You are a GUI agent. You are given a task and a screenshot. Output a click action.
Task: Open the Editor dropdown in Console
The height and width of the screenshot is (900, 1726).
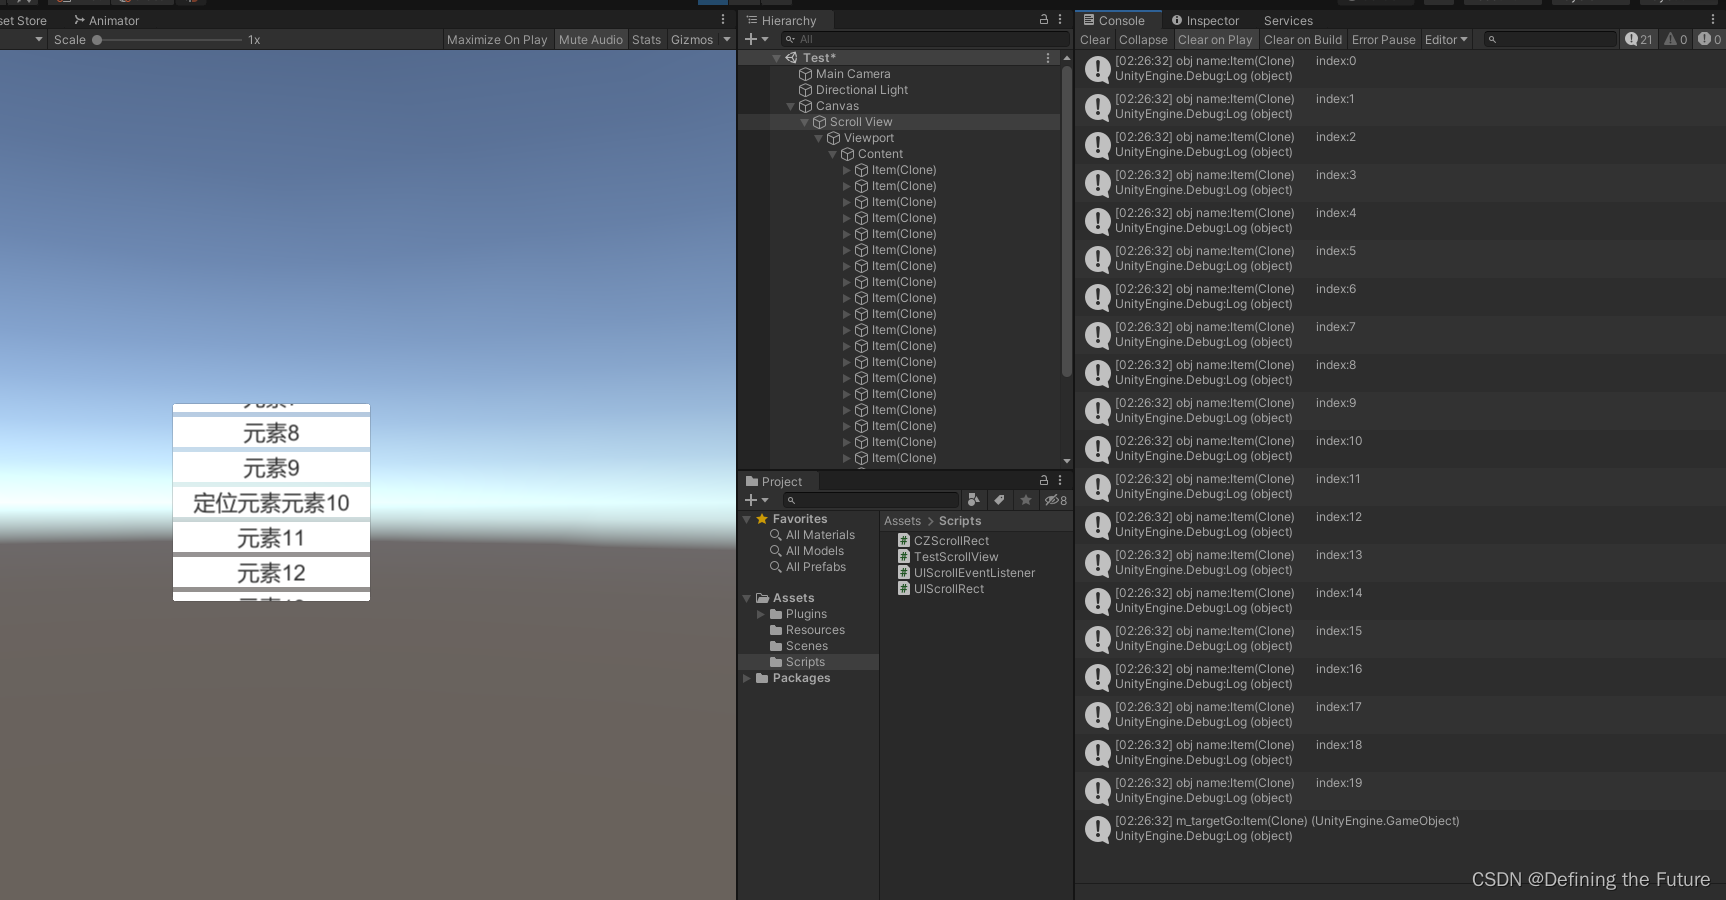[1446, 40]
